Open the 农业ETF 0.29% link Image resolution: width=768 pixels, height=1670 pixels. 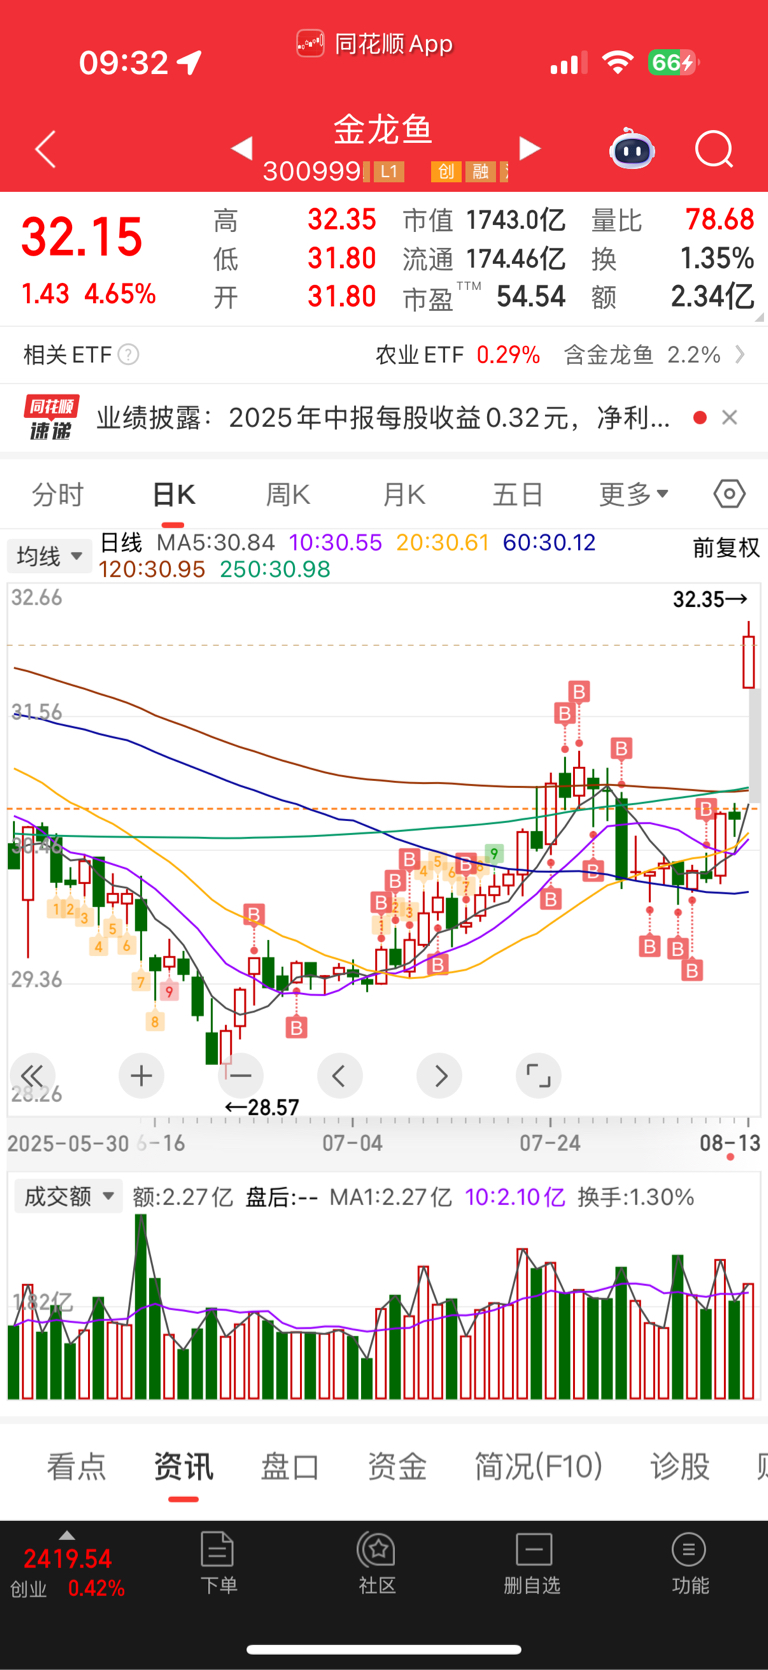coord(458,355)
